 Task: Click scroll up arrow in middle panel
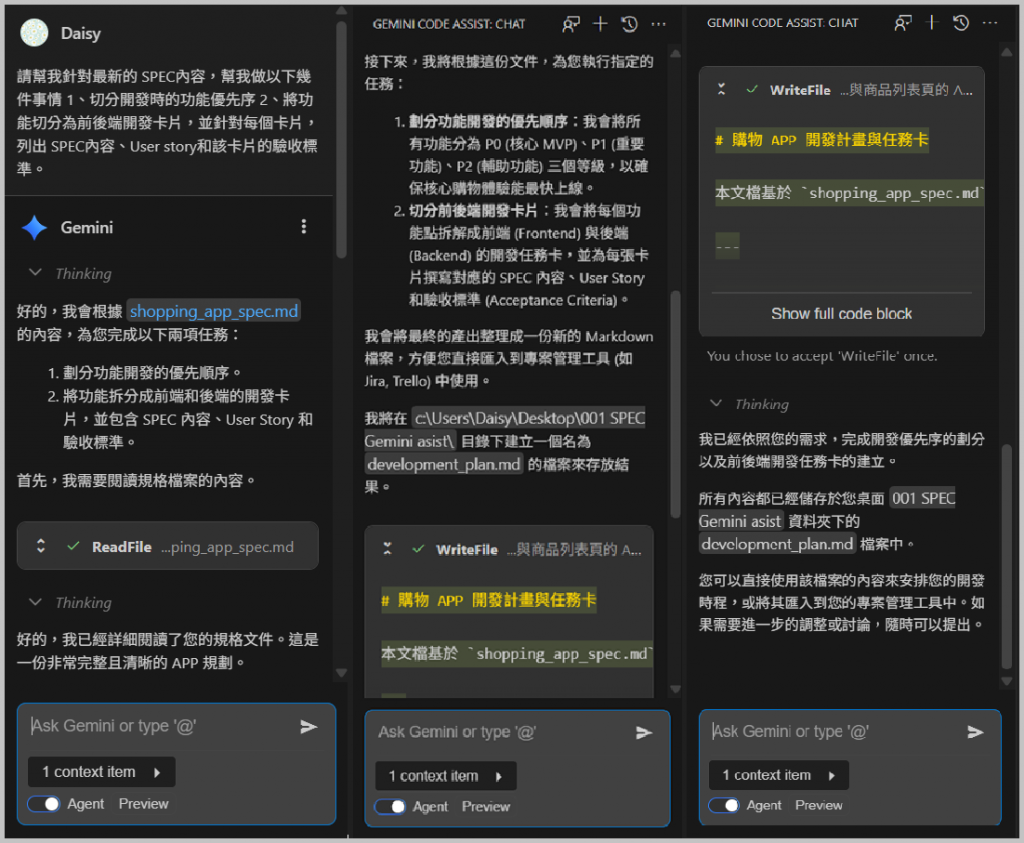point(675,53)
